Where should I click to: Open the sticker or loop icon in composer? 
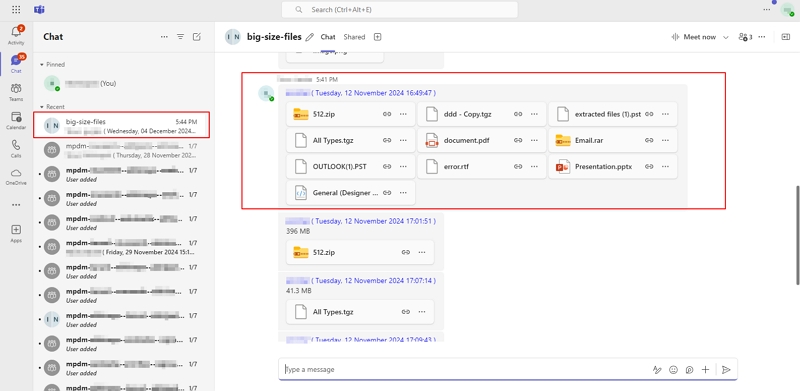click(x=689, y=370)
